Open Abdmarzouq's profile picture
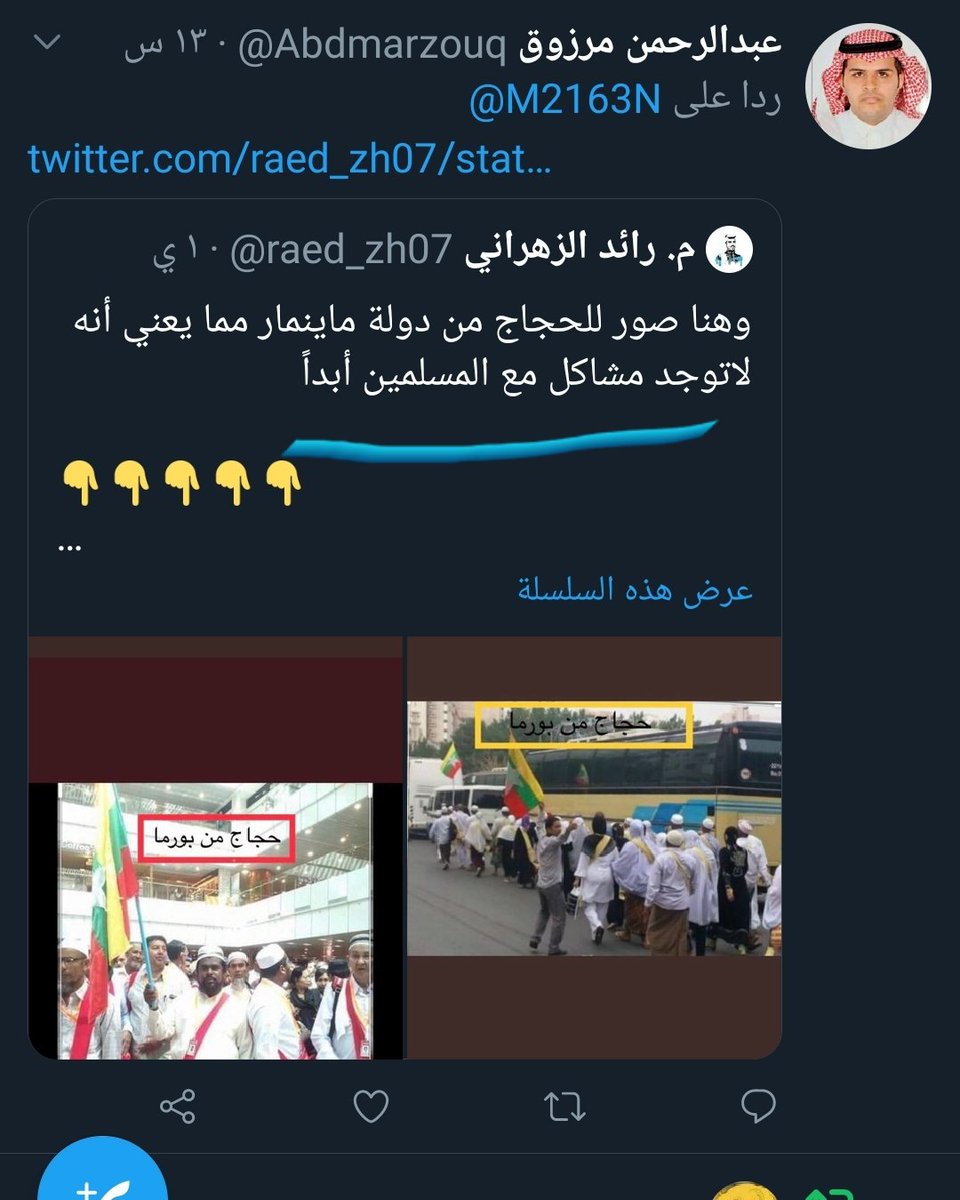The height and width of the screenshot is (1200, 960). pyautogui.click(x=868, y=87)
